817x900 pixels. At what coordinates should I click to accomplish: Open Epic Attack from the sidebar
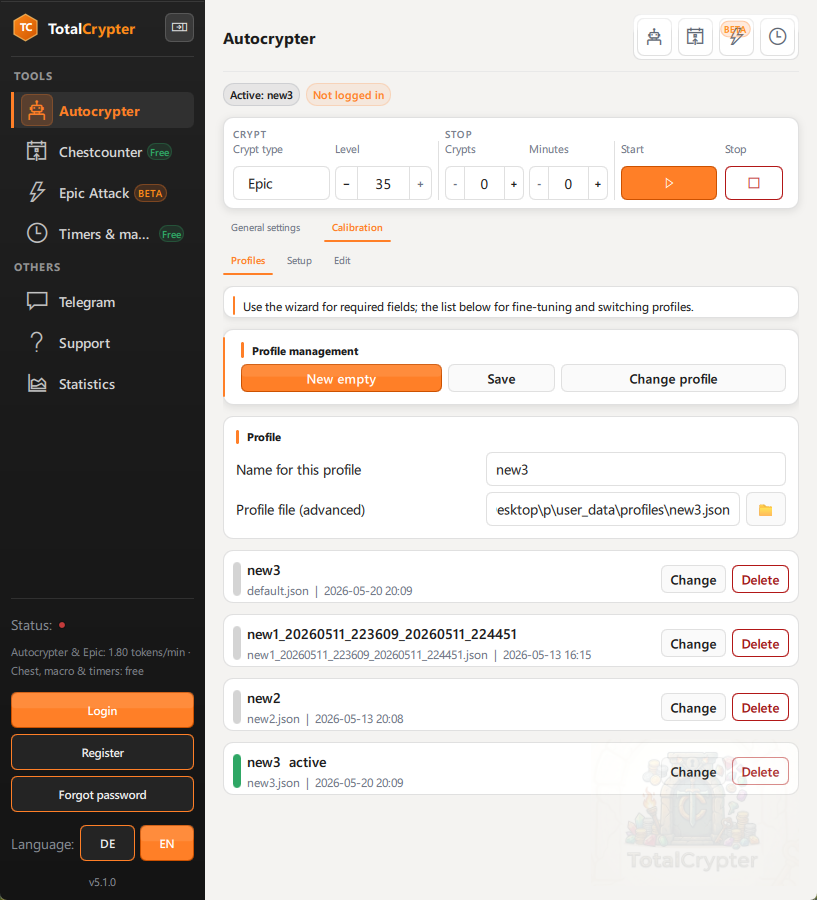point(103,193)
